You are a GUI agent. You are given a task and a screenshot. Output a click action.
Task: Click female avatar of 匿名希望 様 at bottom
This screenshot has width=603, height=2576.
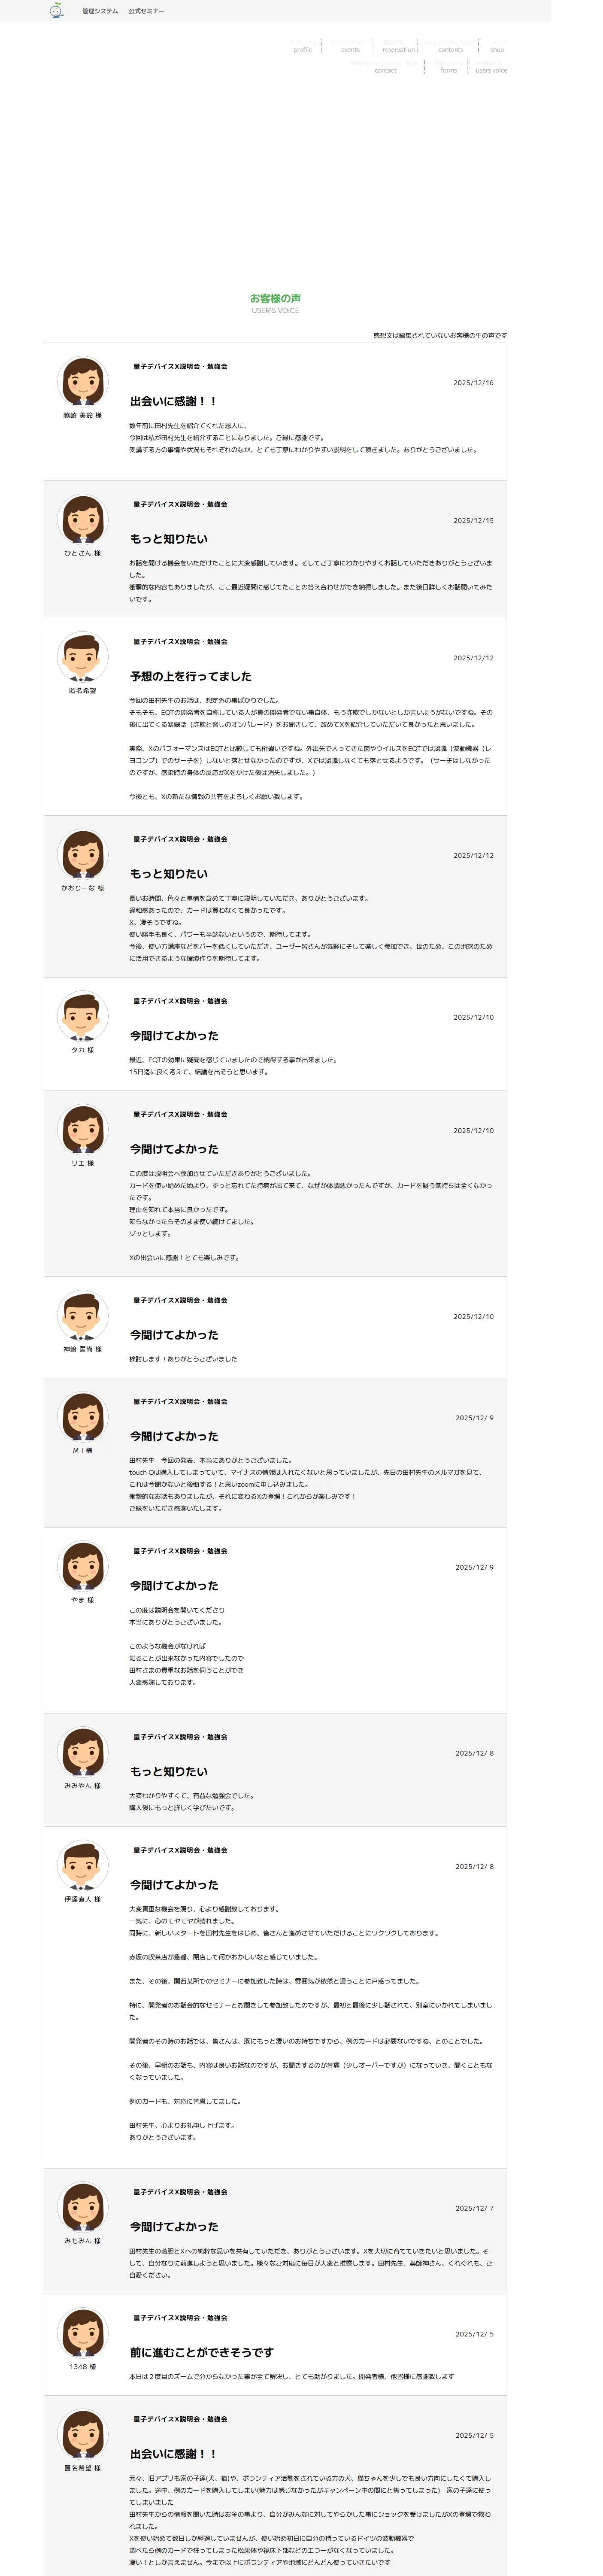click(x=83, y=2434)
